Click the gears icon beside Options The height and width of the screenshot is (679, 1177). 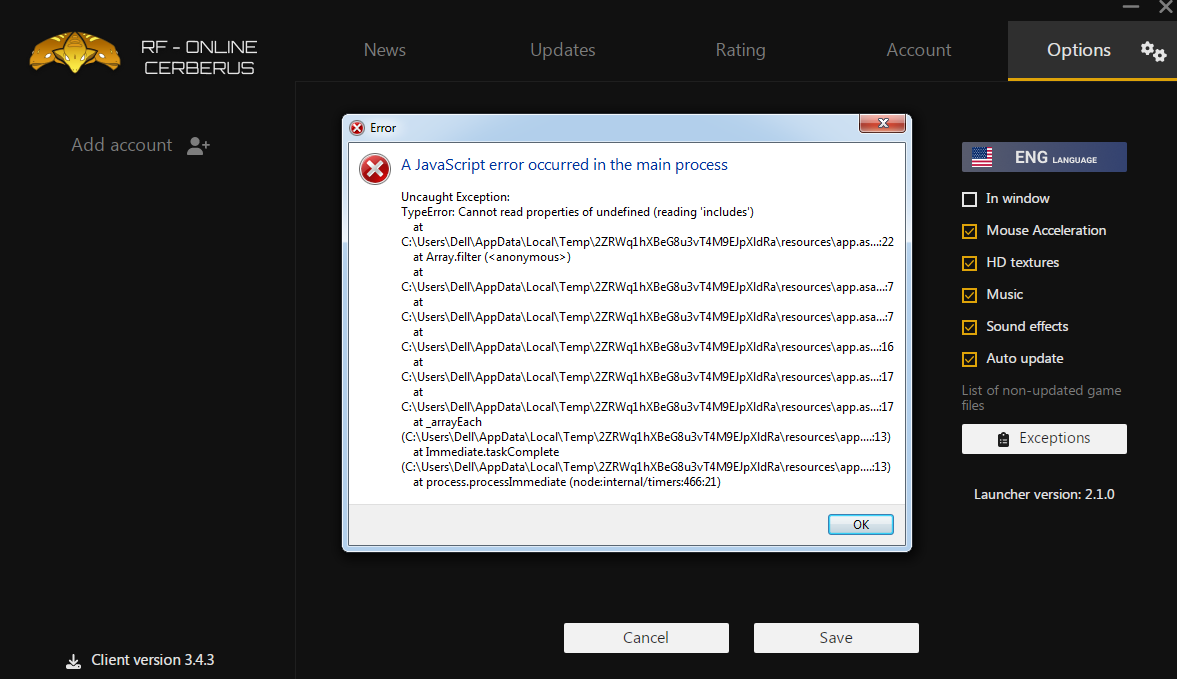coord(1153,51)
